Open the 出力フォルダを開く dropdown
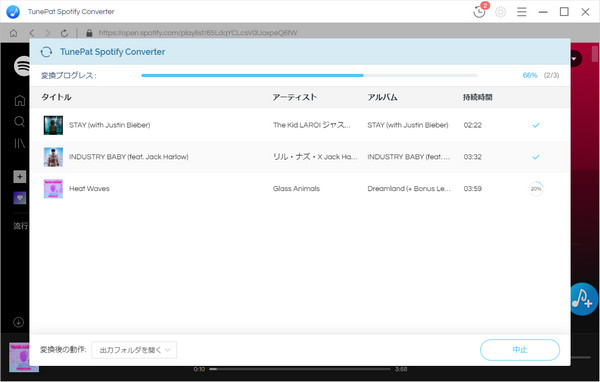 pos(134,350)
